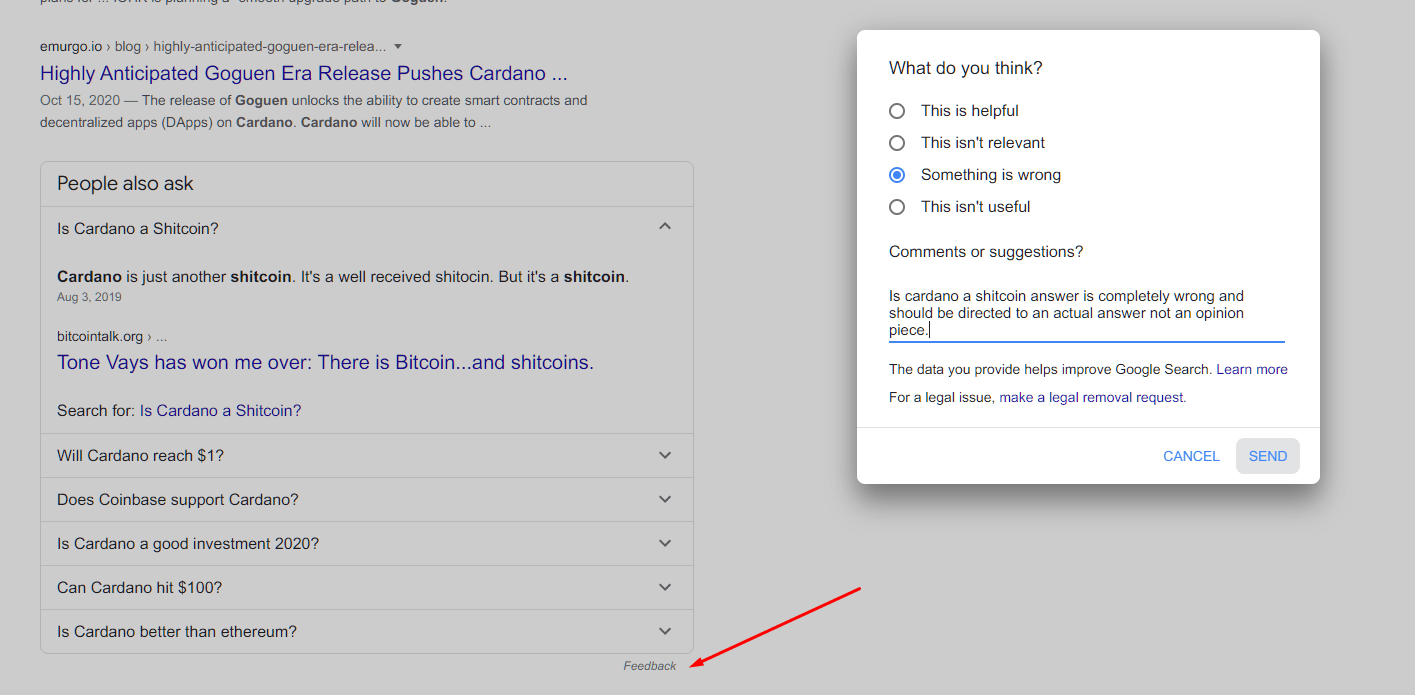Screen dimensions: 1415x695
Task: Click the "People also ask" heading
Action: coord(125,183)
